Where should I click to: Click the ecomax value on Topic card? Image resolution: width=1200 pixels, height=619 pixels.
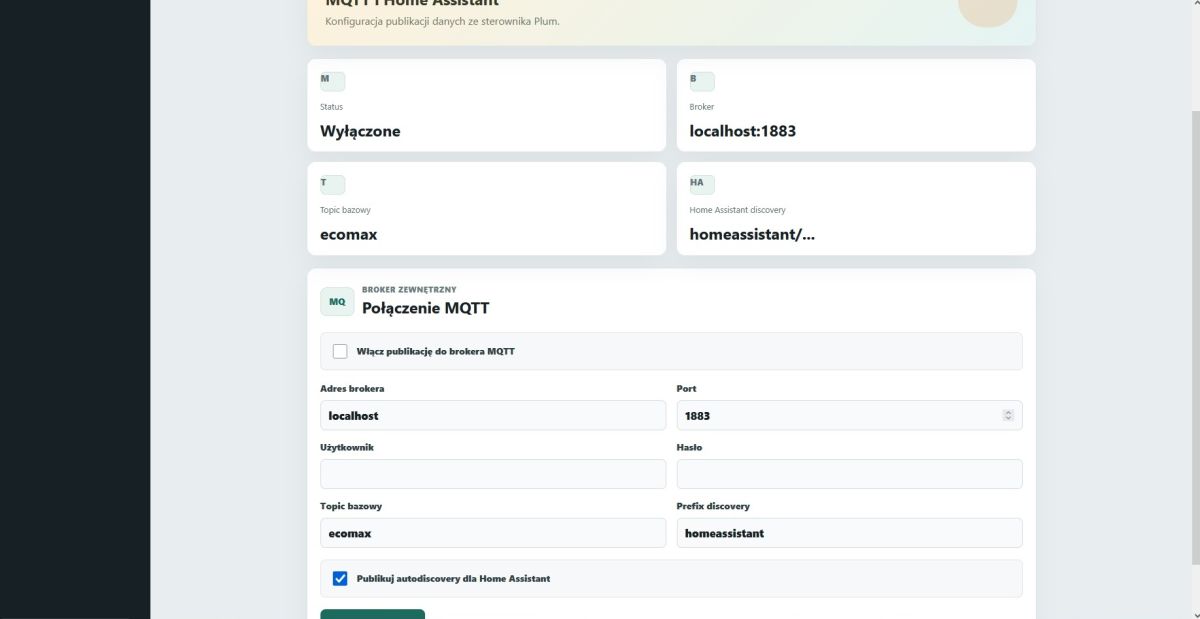[348, 235]
